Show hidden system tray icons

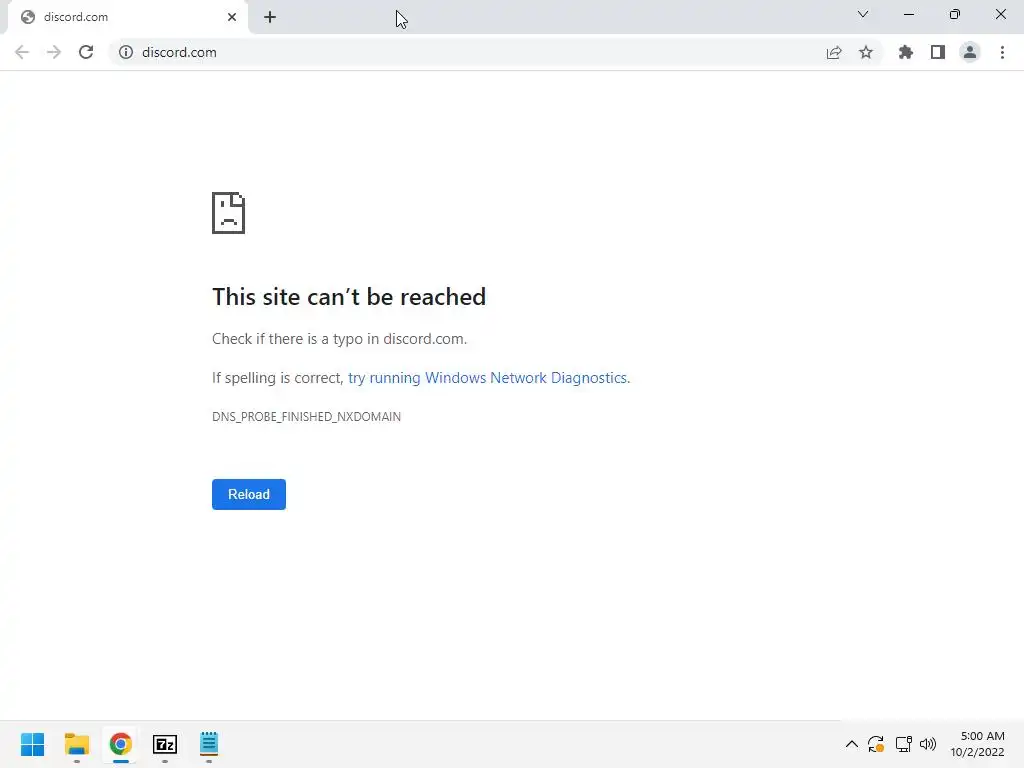852,744
